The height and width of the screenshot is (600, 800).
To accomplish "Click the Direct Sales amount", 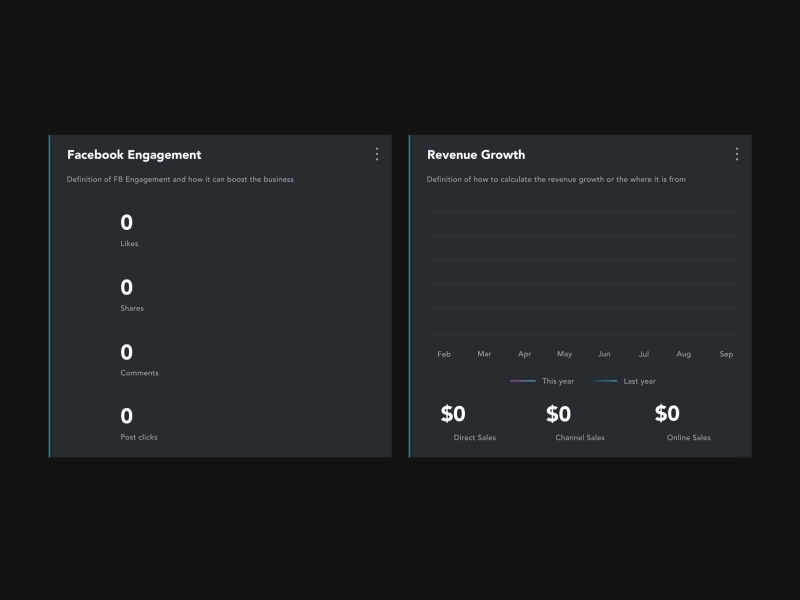I will click(453, 414).
